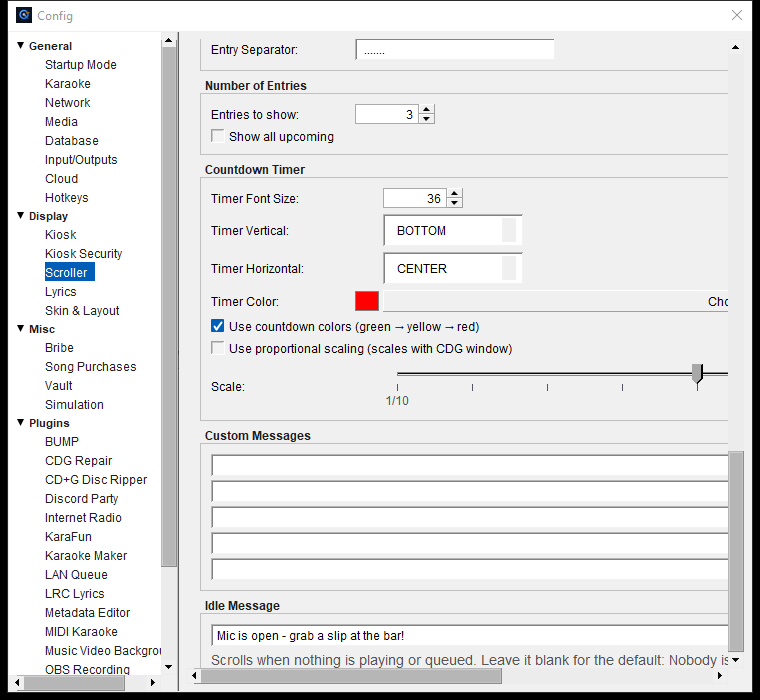
Task: Open the Karaoke Maker plugin
Action: (x=86, y=556)
